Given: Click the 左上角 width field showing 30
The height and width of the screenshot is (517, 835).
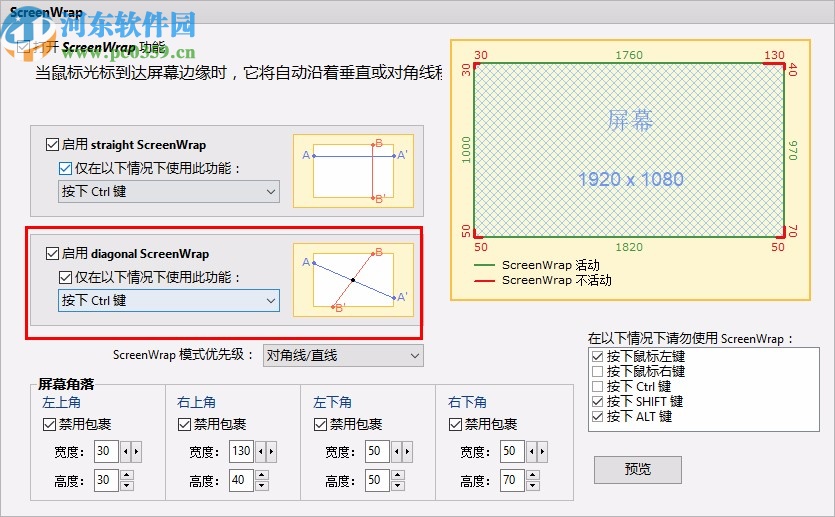Looking at the screenshot, I should [x=106, y=451].
